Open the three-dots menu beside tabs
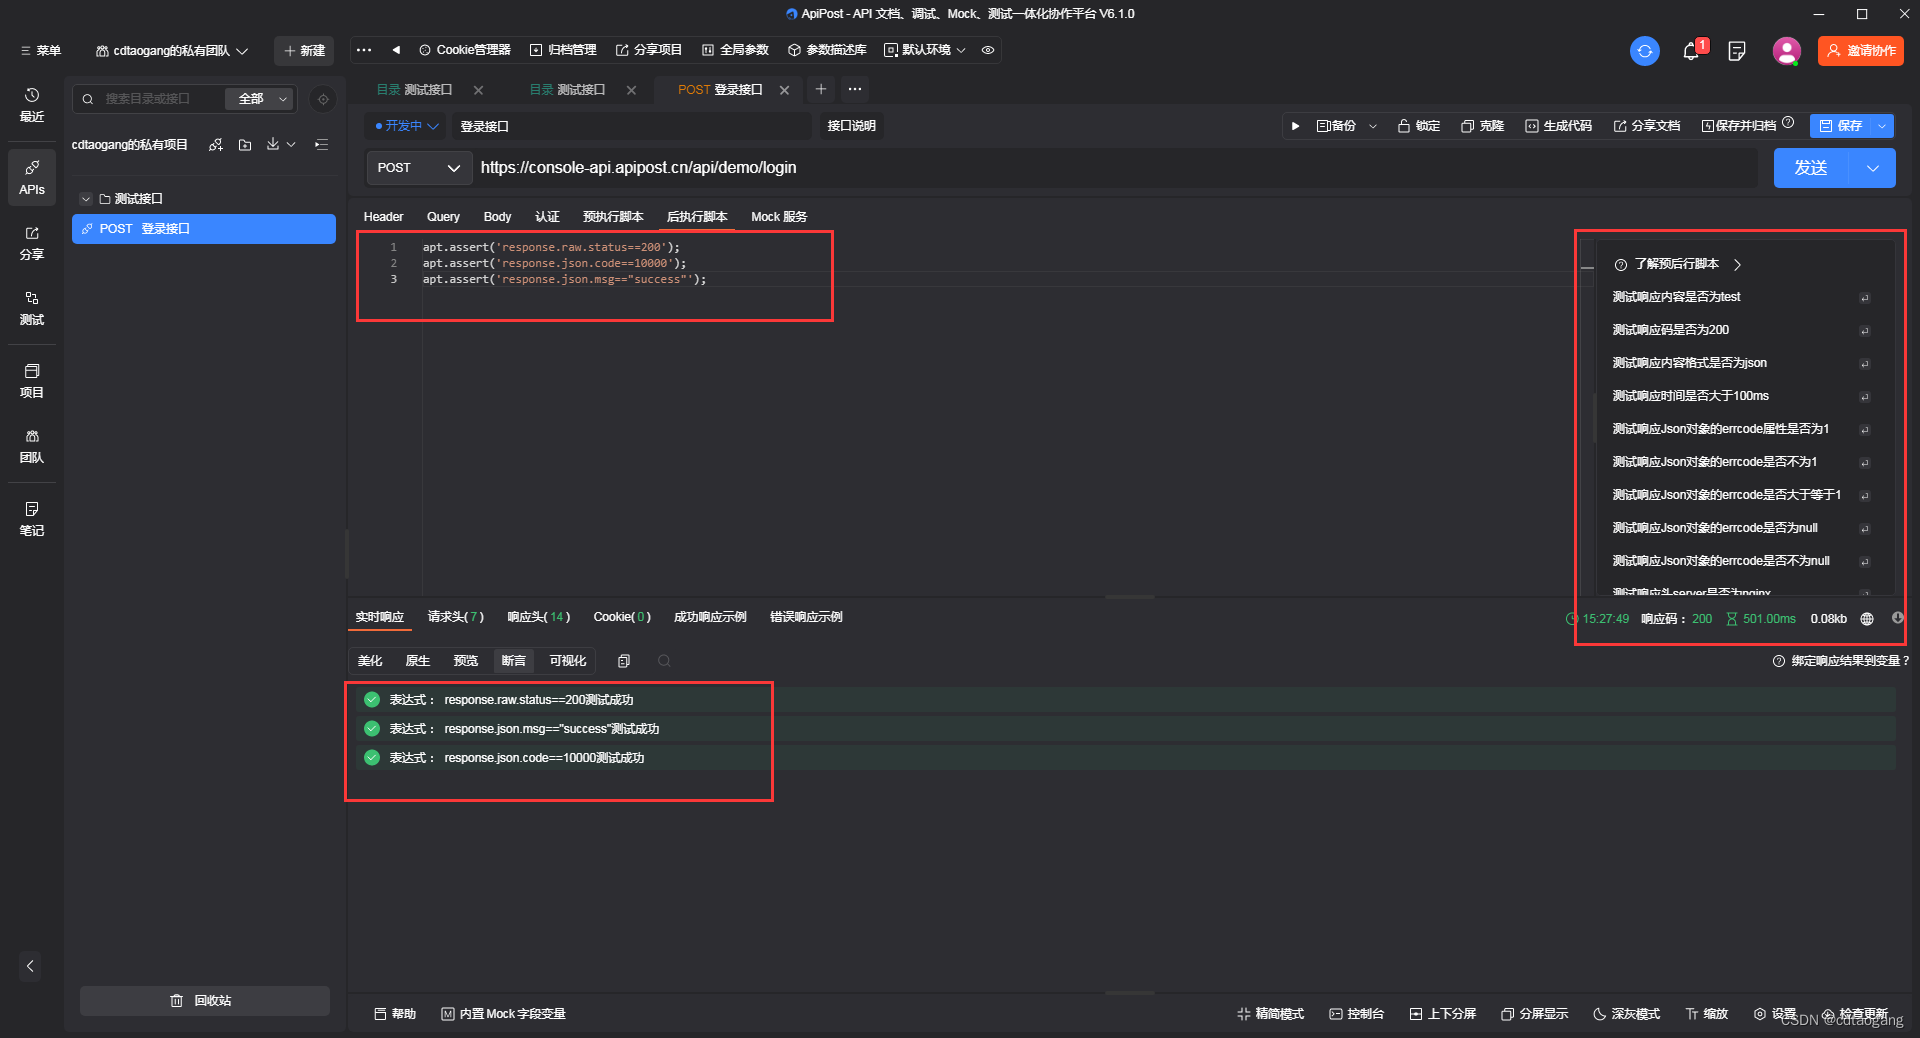Viewport: 1920px width, 1038px height. pos(855,89)
